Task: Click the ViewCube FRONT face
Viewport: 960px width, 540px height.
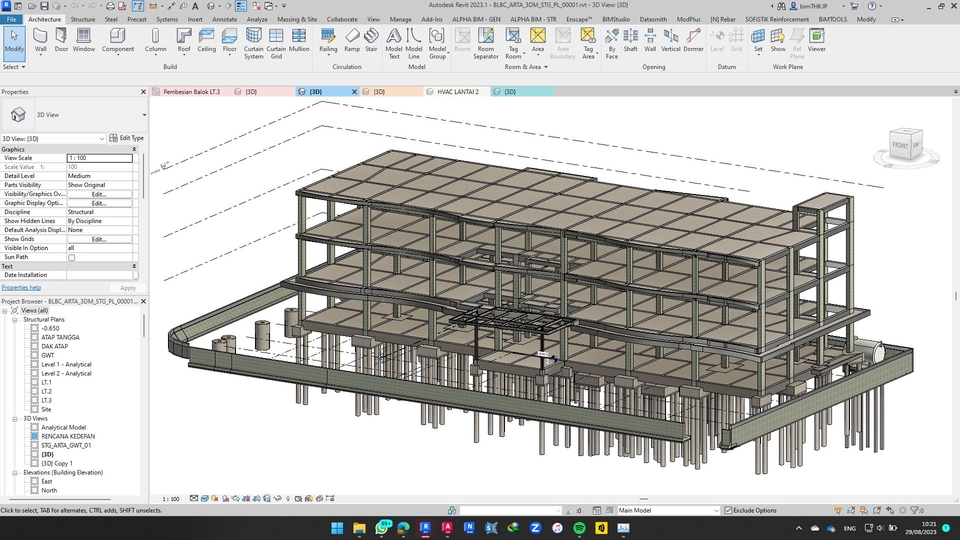Action: click(x=900, y=145)
